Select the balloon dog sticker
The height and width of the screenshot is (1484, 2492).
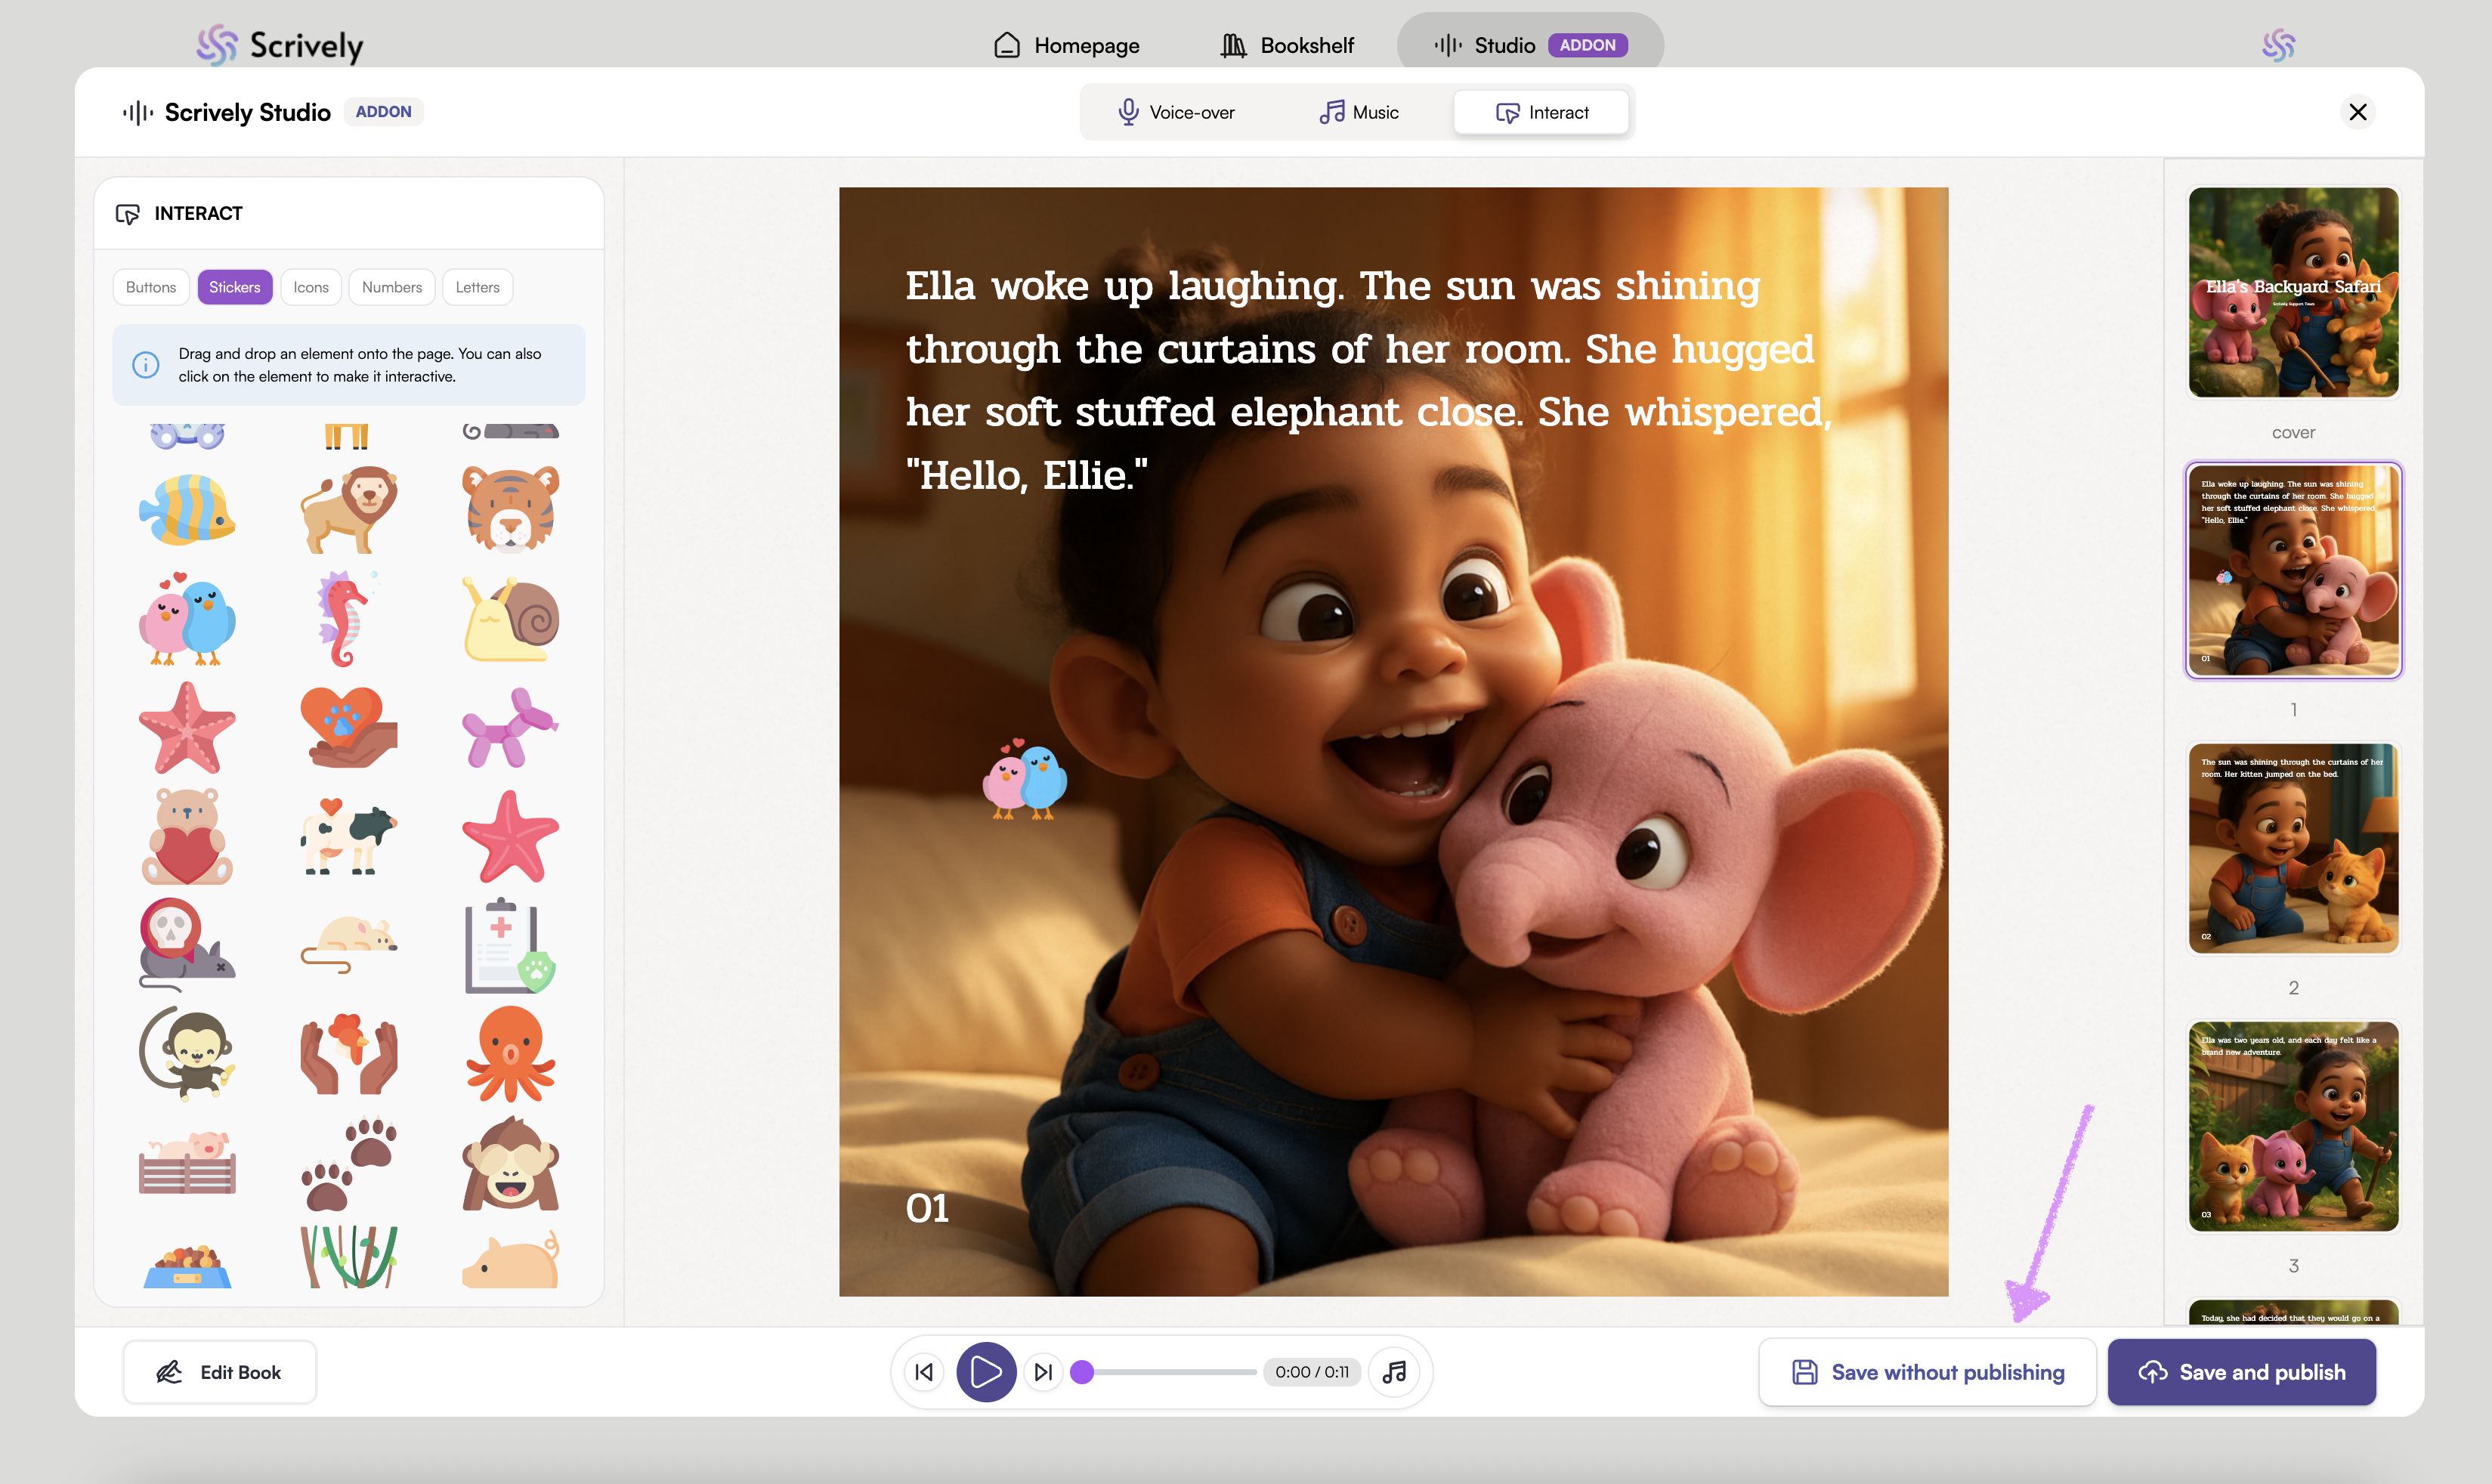[510, 728]
